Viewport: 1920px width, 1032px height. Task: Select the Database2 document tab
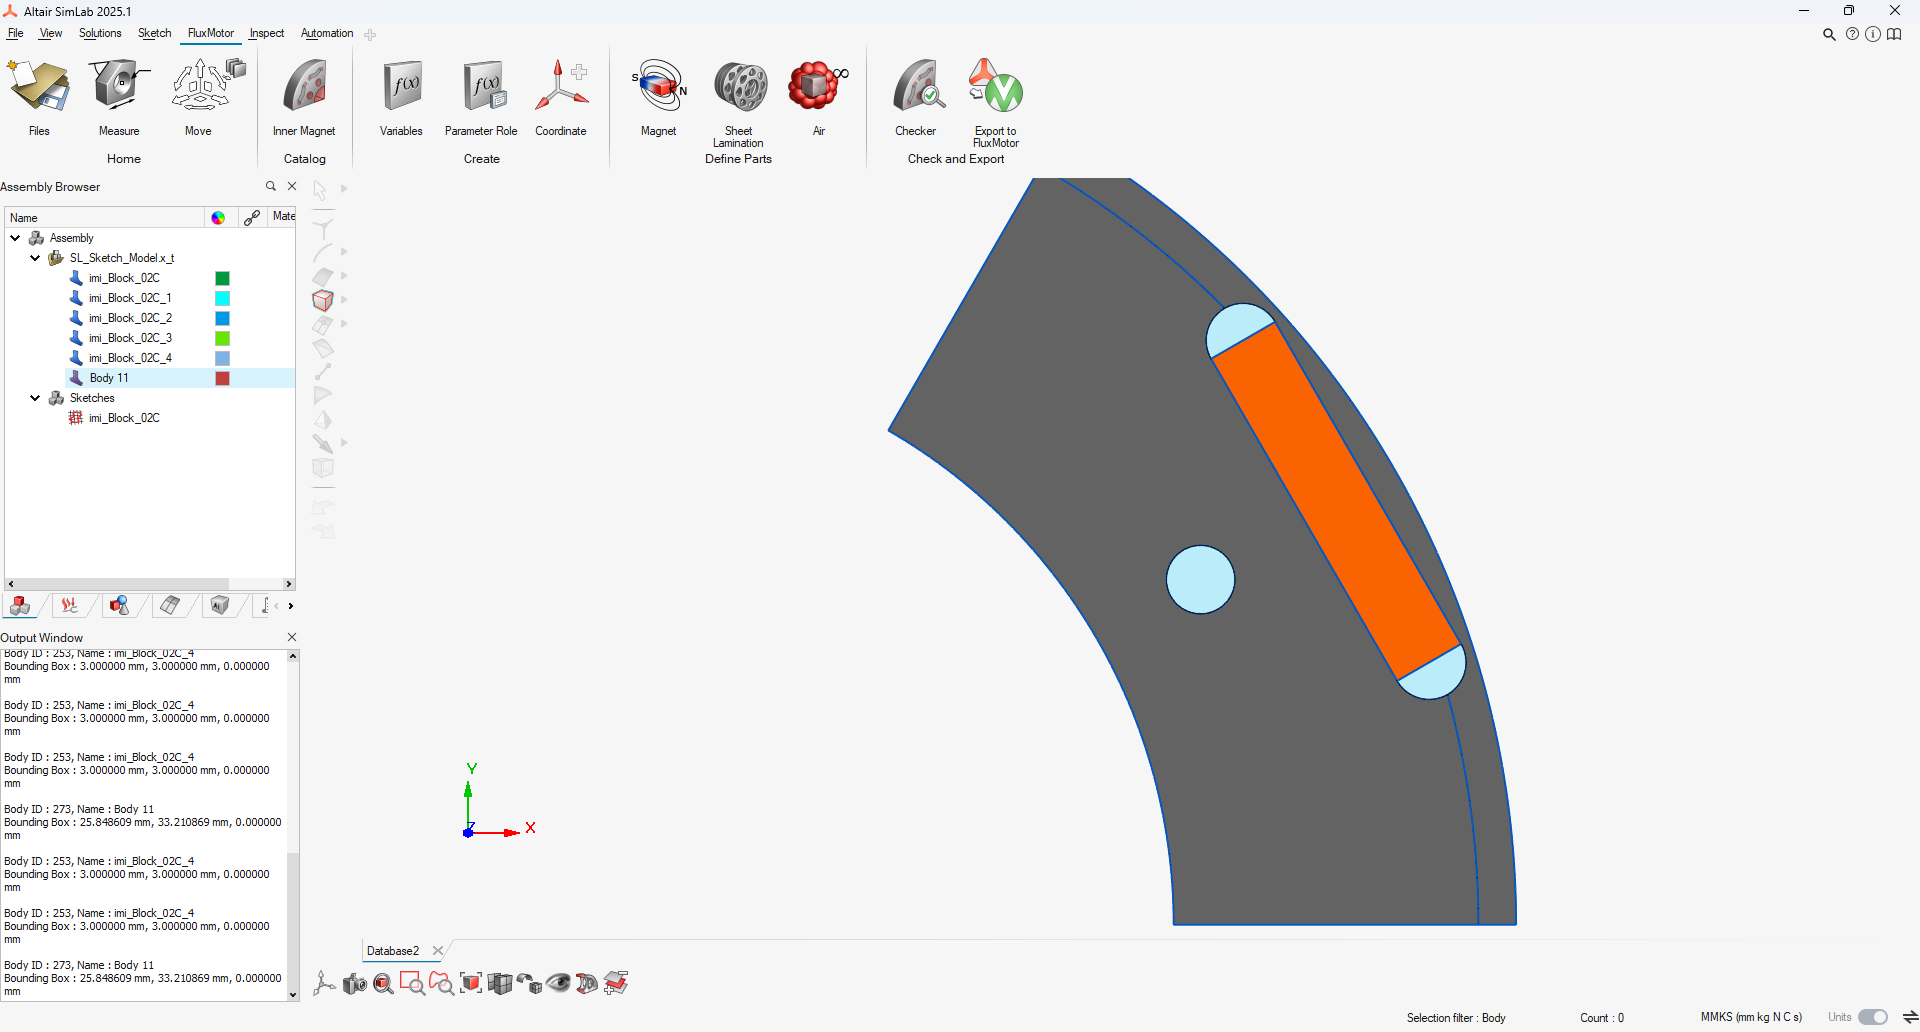point(393,951)
